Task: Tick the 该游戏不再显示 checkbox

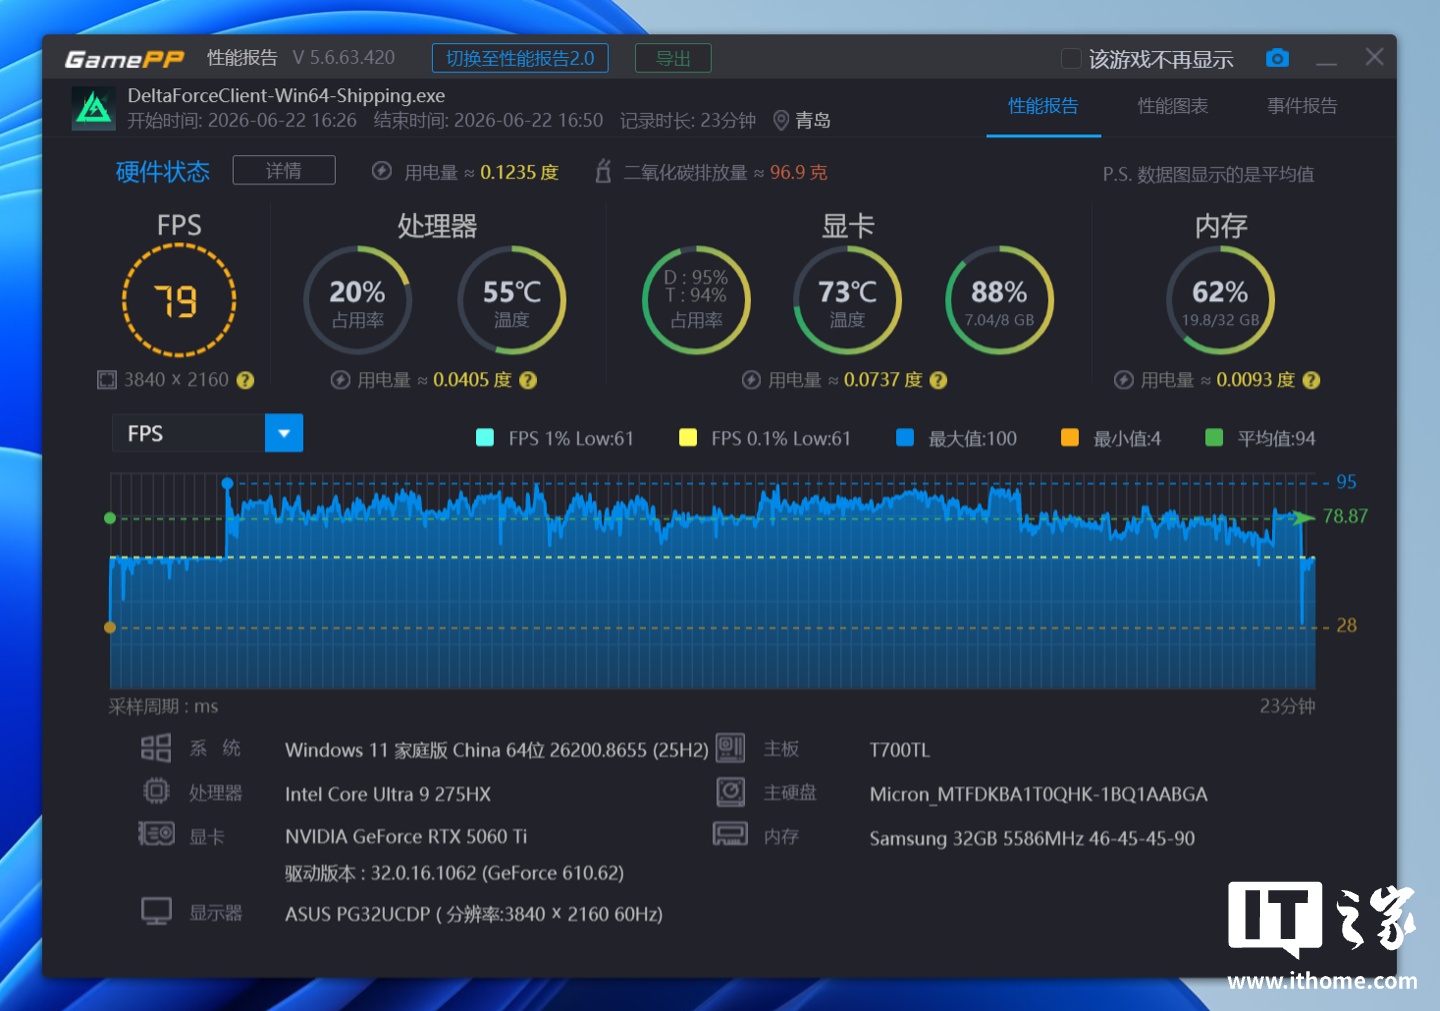Action: [x=1071, y=59]
